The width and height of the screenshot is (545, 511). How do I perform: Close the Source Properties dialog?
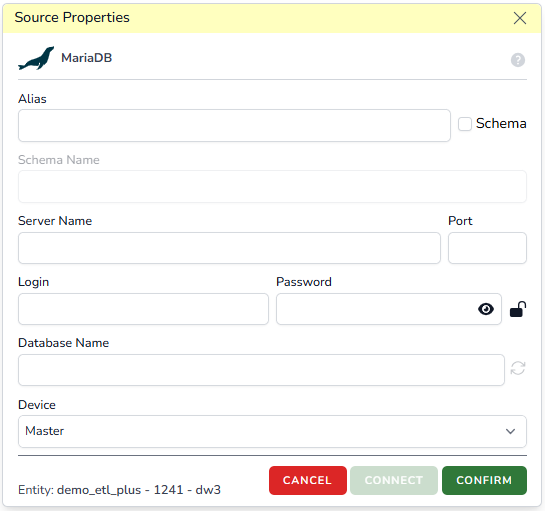tap(520, 18)
